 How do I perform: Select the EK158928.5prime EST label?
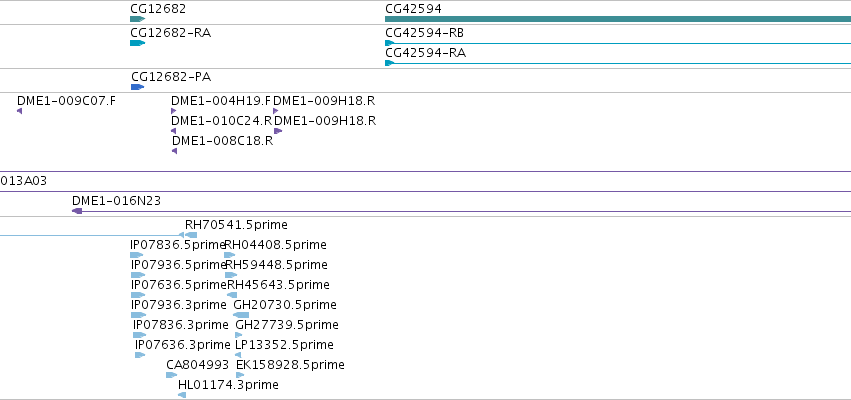click(290, 365)
